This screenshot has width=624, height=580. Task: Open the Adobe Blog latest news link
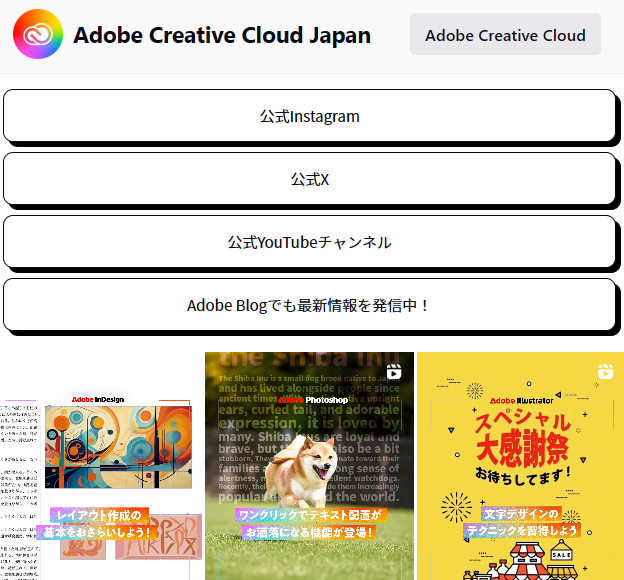tap(309, 306)
